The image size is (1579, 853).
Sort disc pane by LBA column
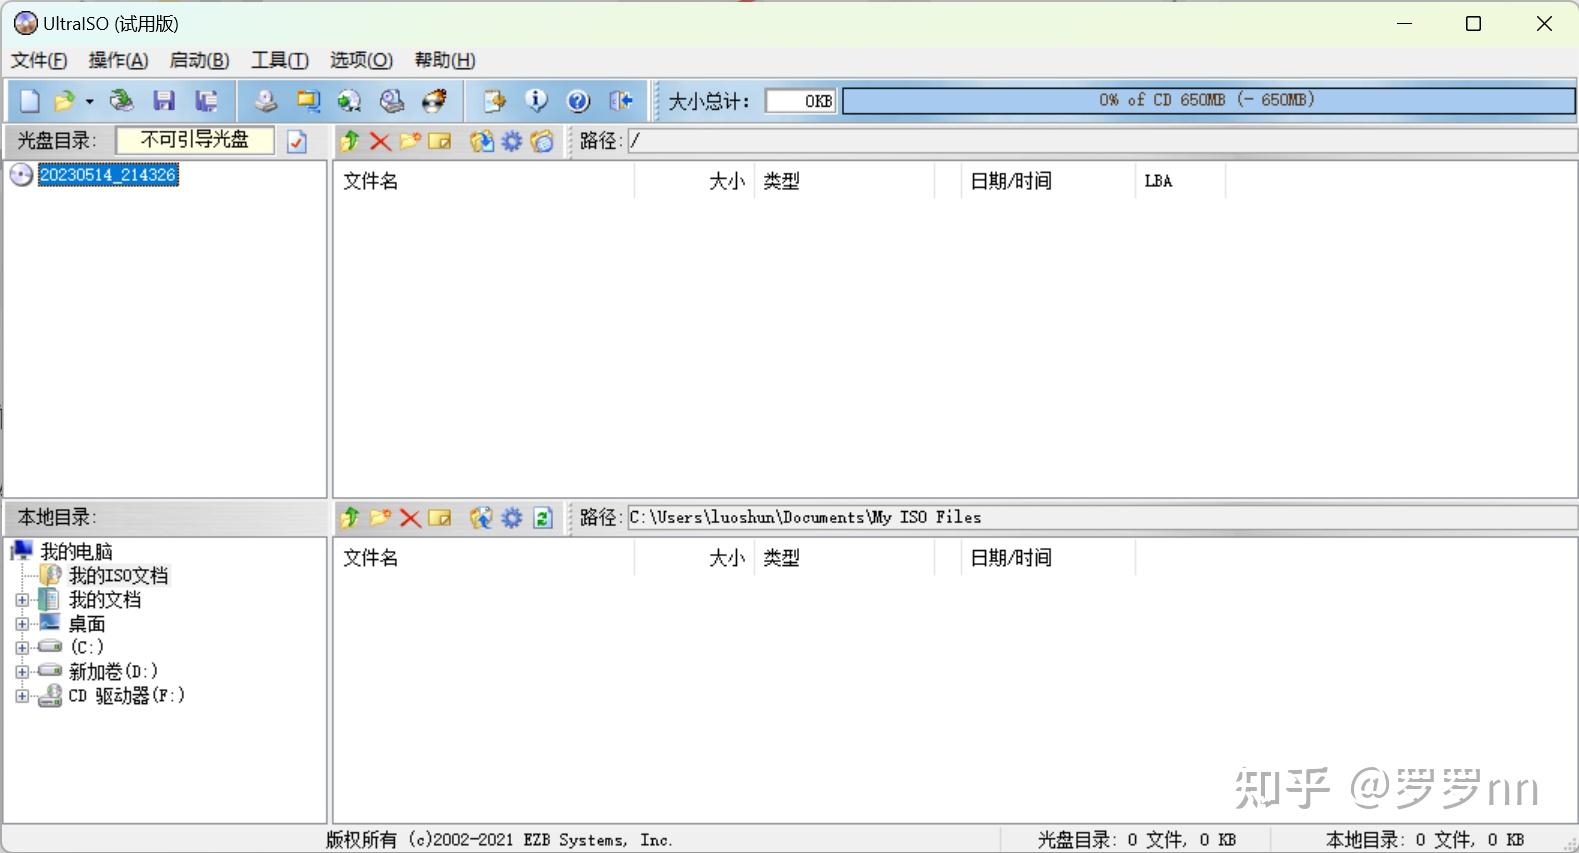pos(1180,181)
